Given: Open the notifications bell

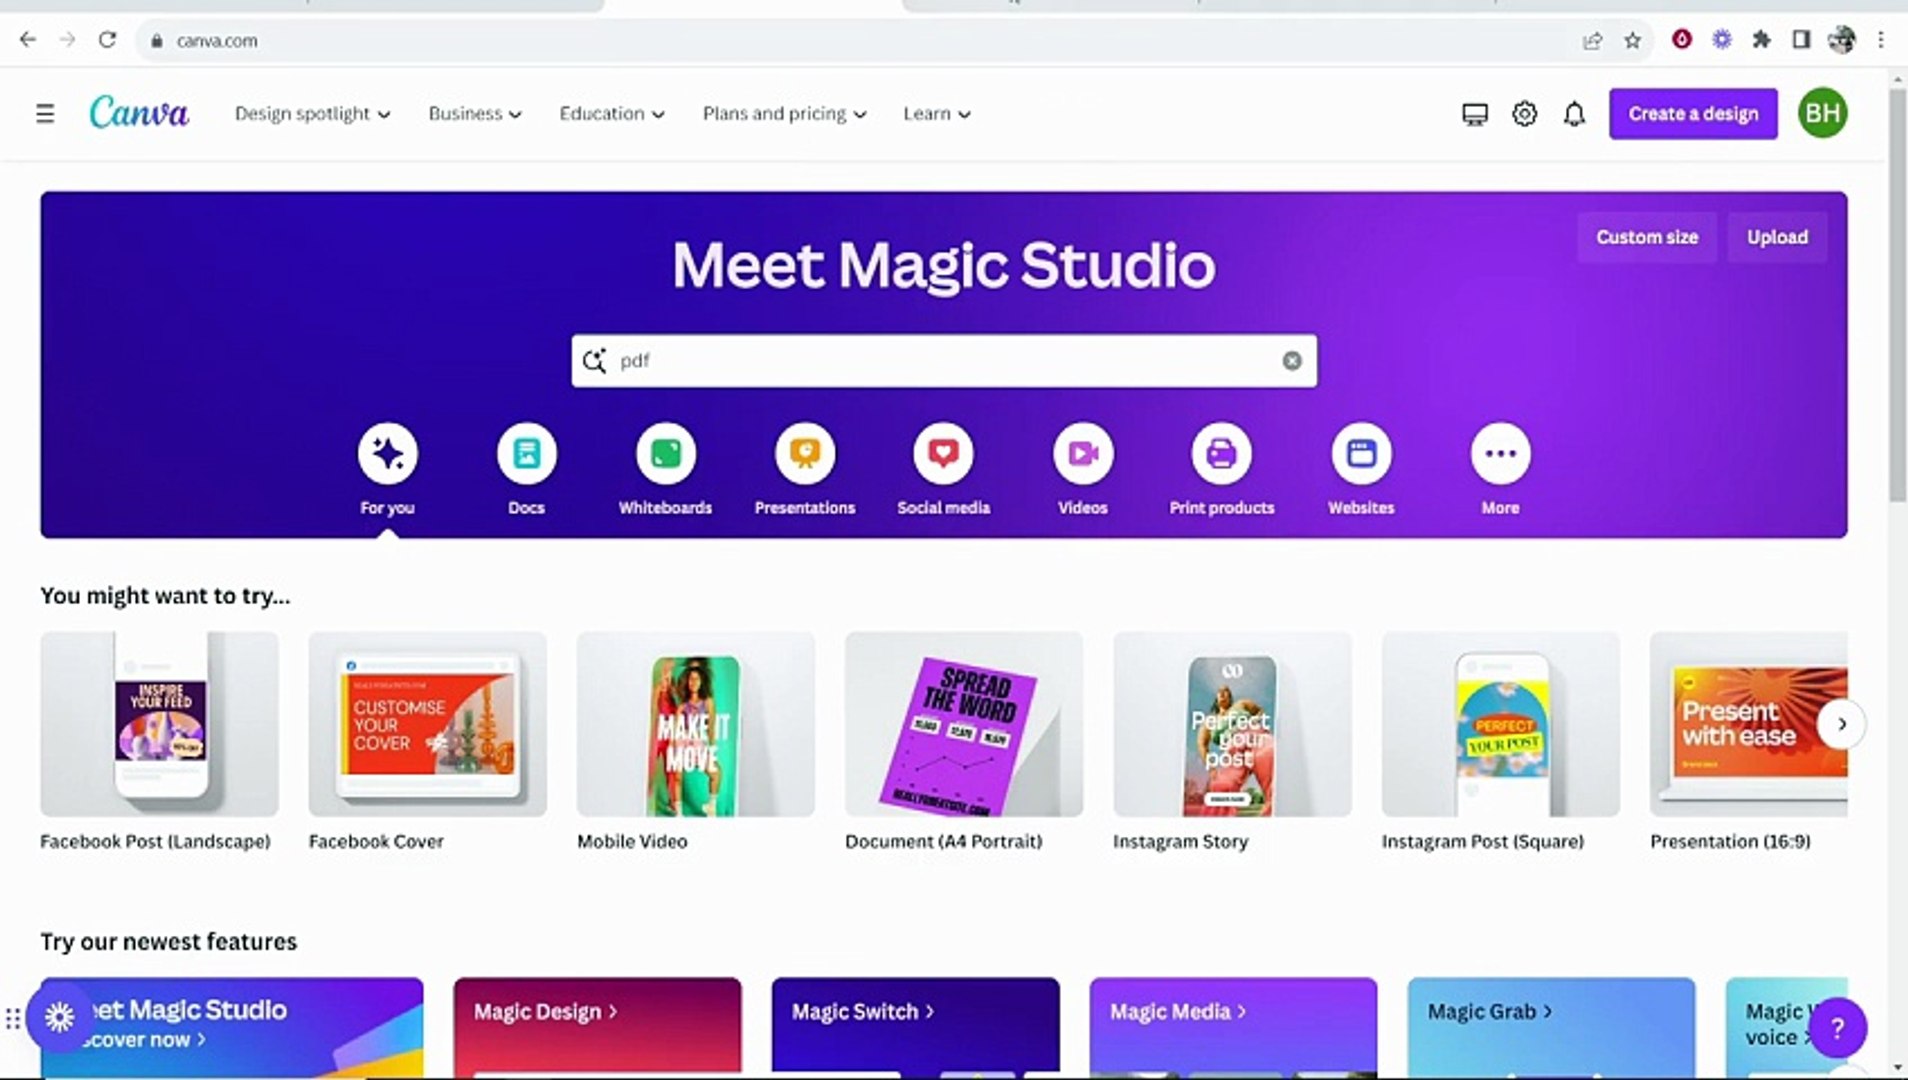Looking at the screenshot, I should [1572, 113].
